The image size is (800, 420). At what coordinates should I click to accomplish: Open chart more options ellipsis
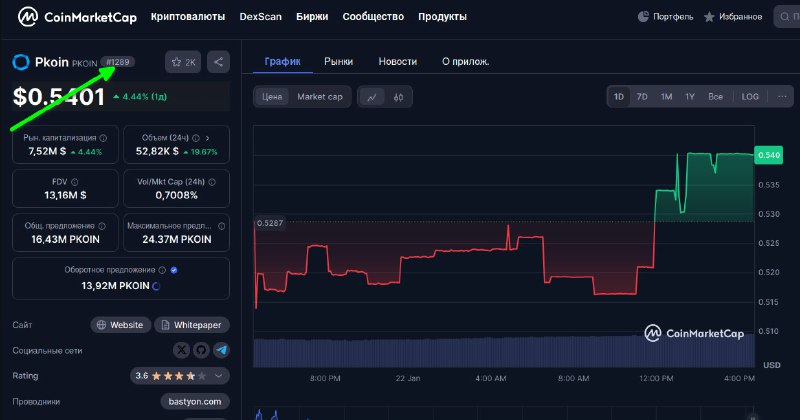(782, 97)
